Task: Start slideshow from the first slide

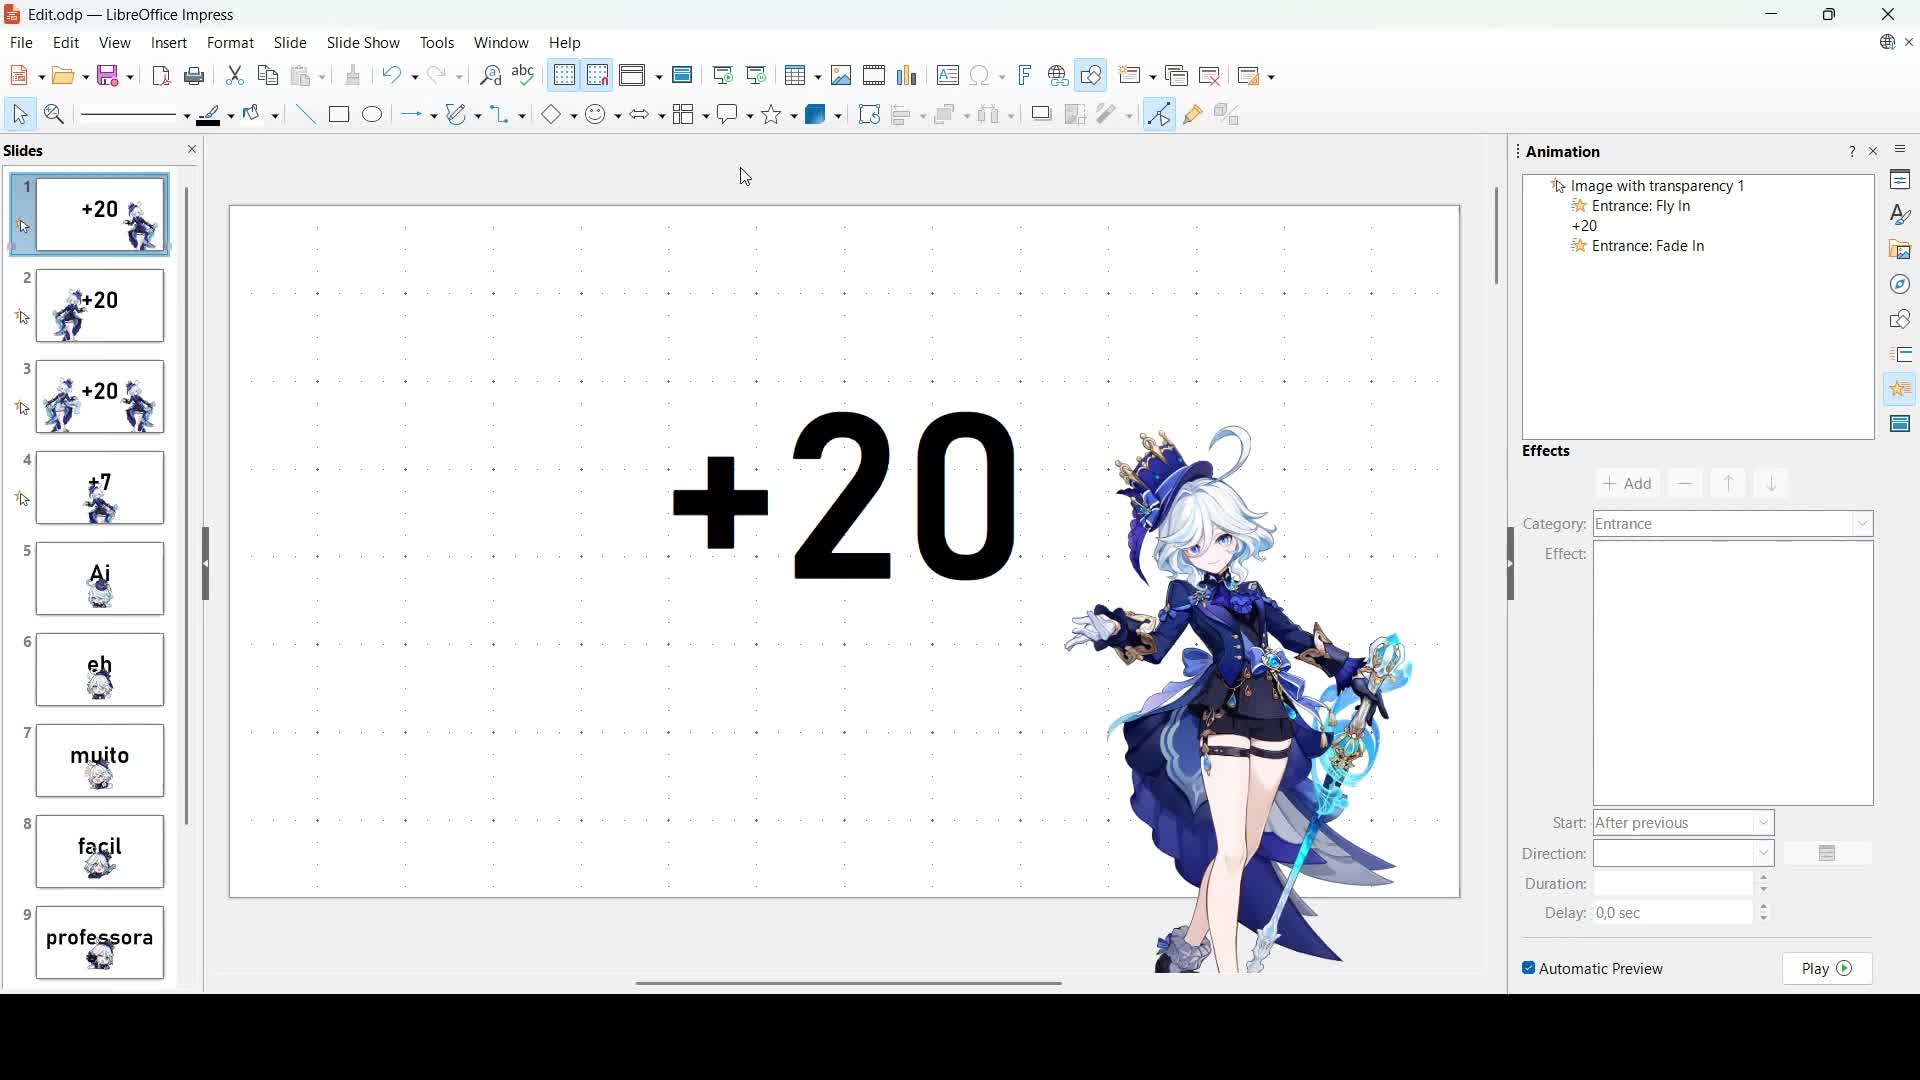Action: coord(724,76)
